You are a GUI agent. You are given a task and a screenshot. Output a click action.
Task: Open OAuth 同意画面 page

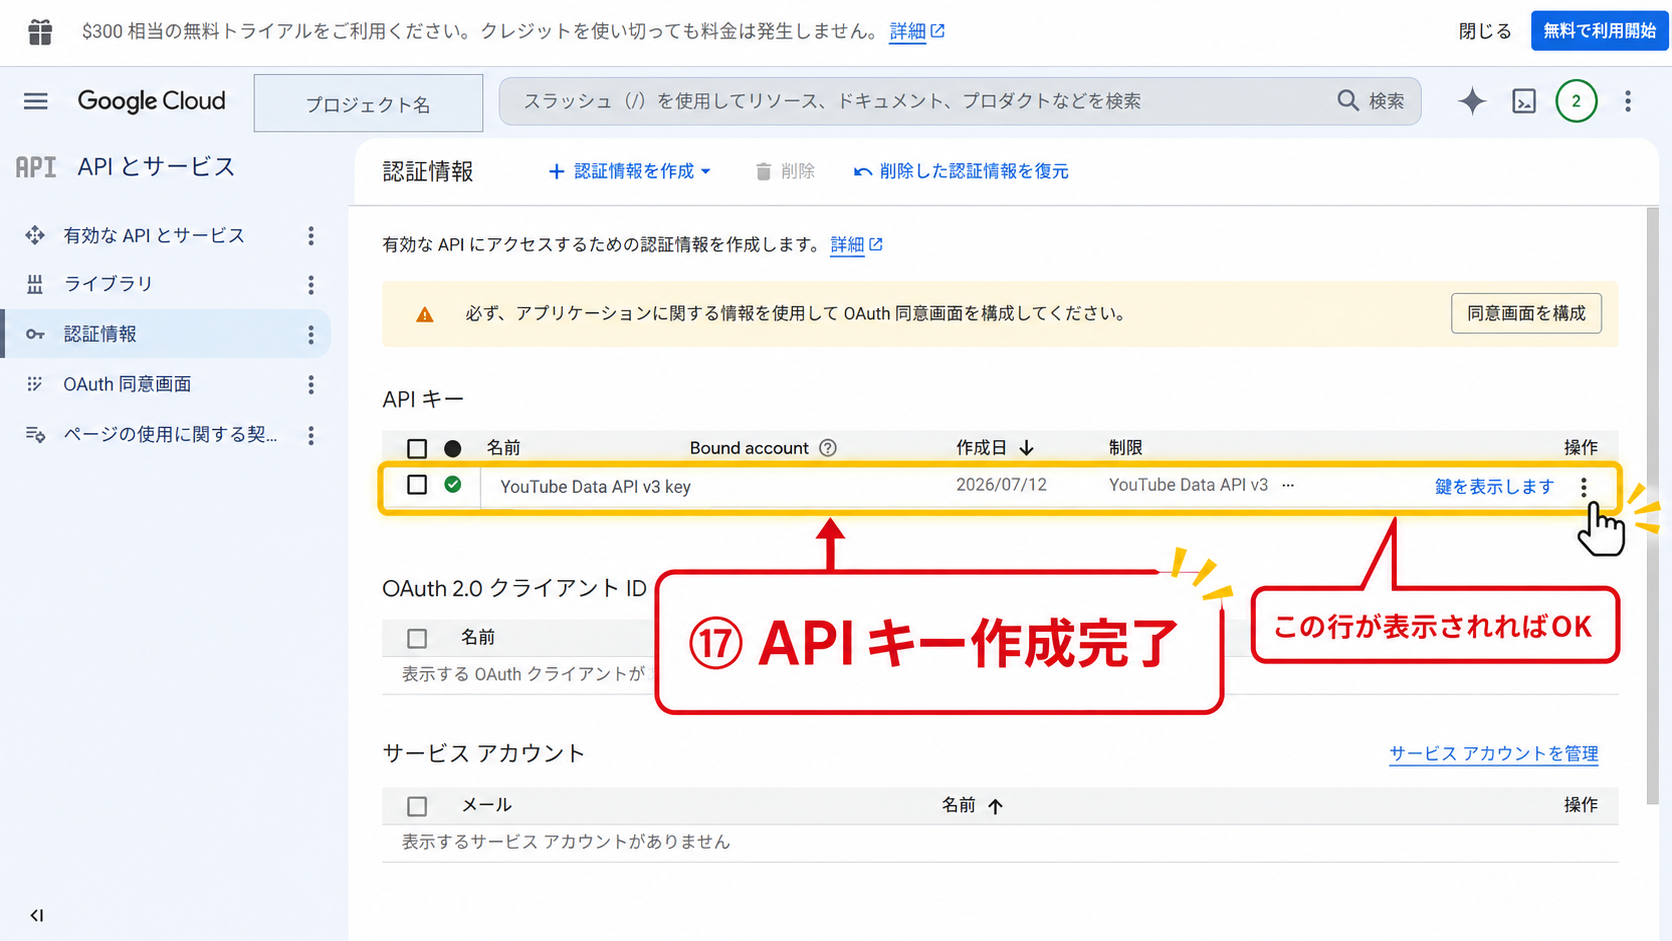click(x=127, y=384)
